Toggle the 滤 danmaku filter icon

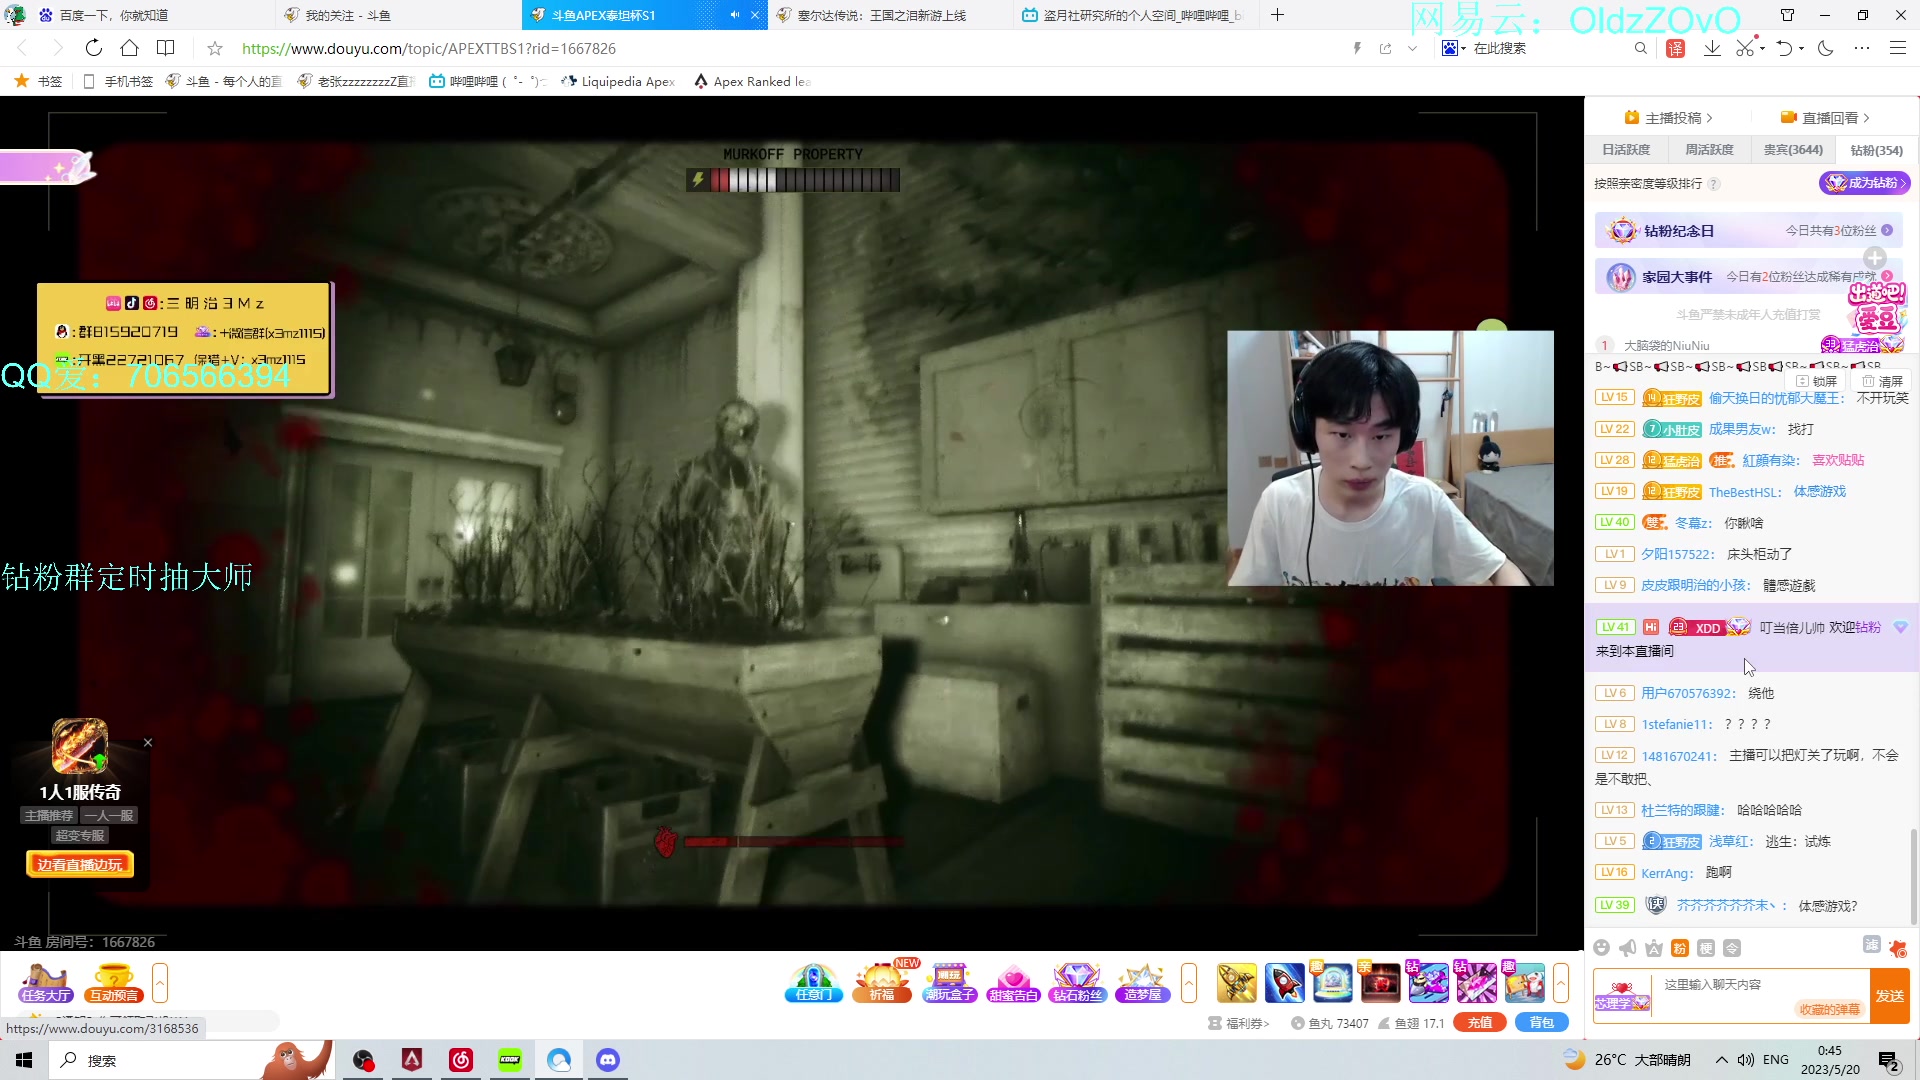1872,944
